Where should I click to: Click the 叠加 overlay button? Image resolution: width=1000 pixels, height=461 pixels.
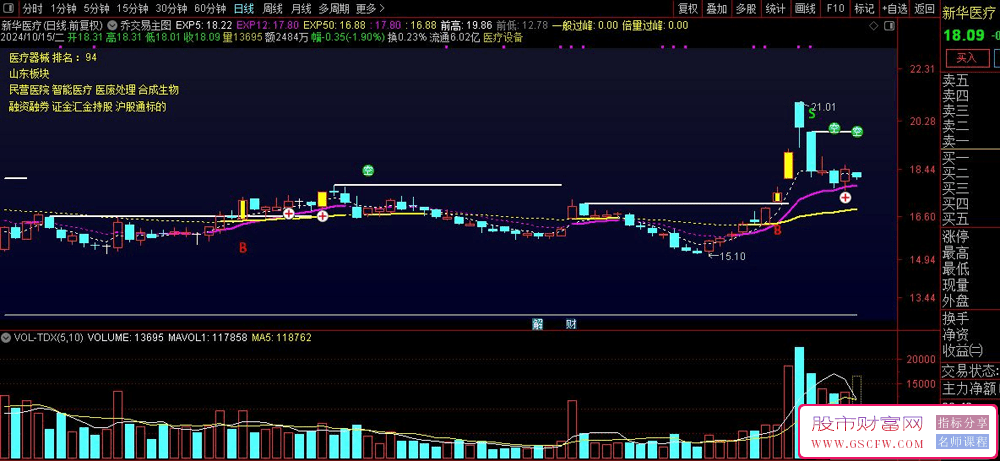(716, 9)
